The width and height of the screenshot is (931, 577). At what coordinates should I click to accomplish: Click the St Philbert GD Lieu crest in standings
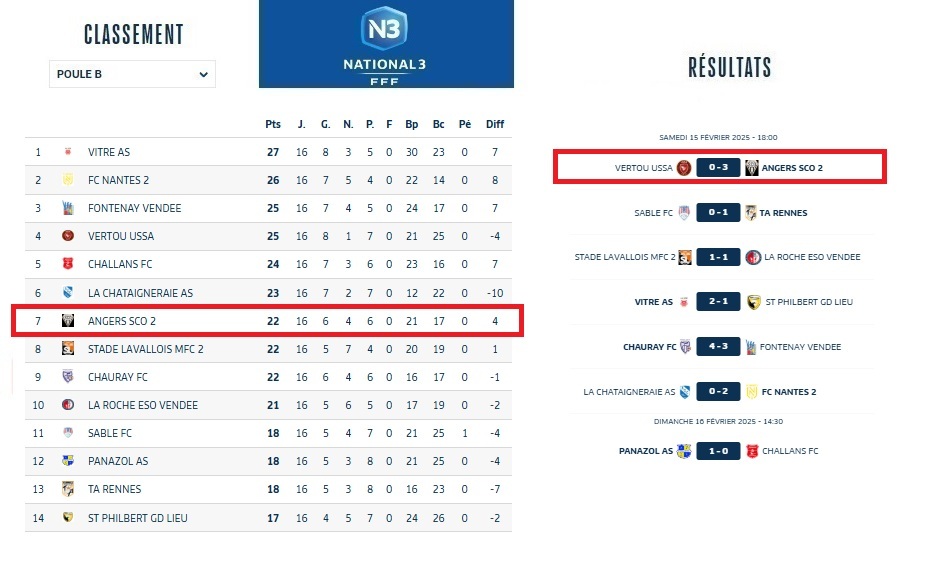pos(68,518)
